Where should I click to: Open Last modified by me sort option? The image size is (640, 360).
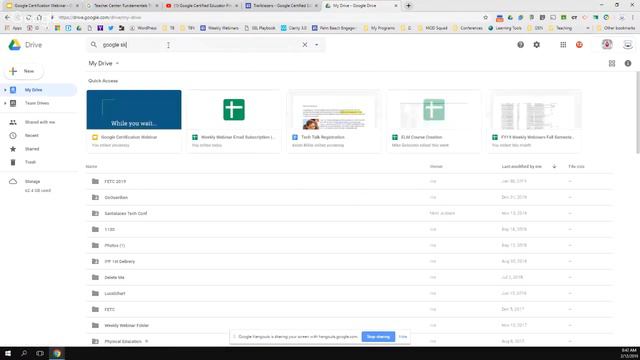522,167
